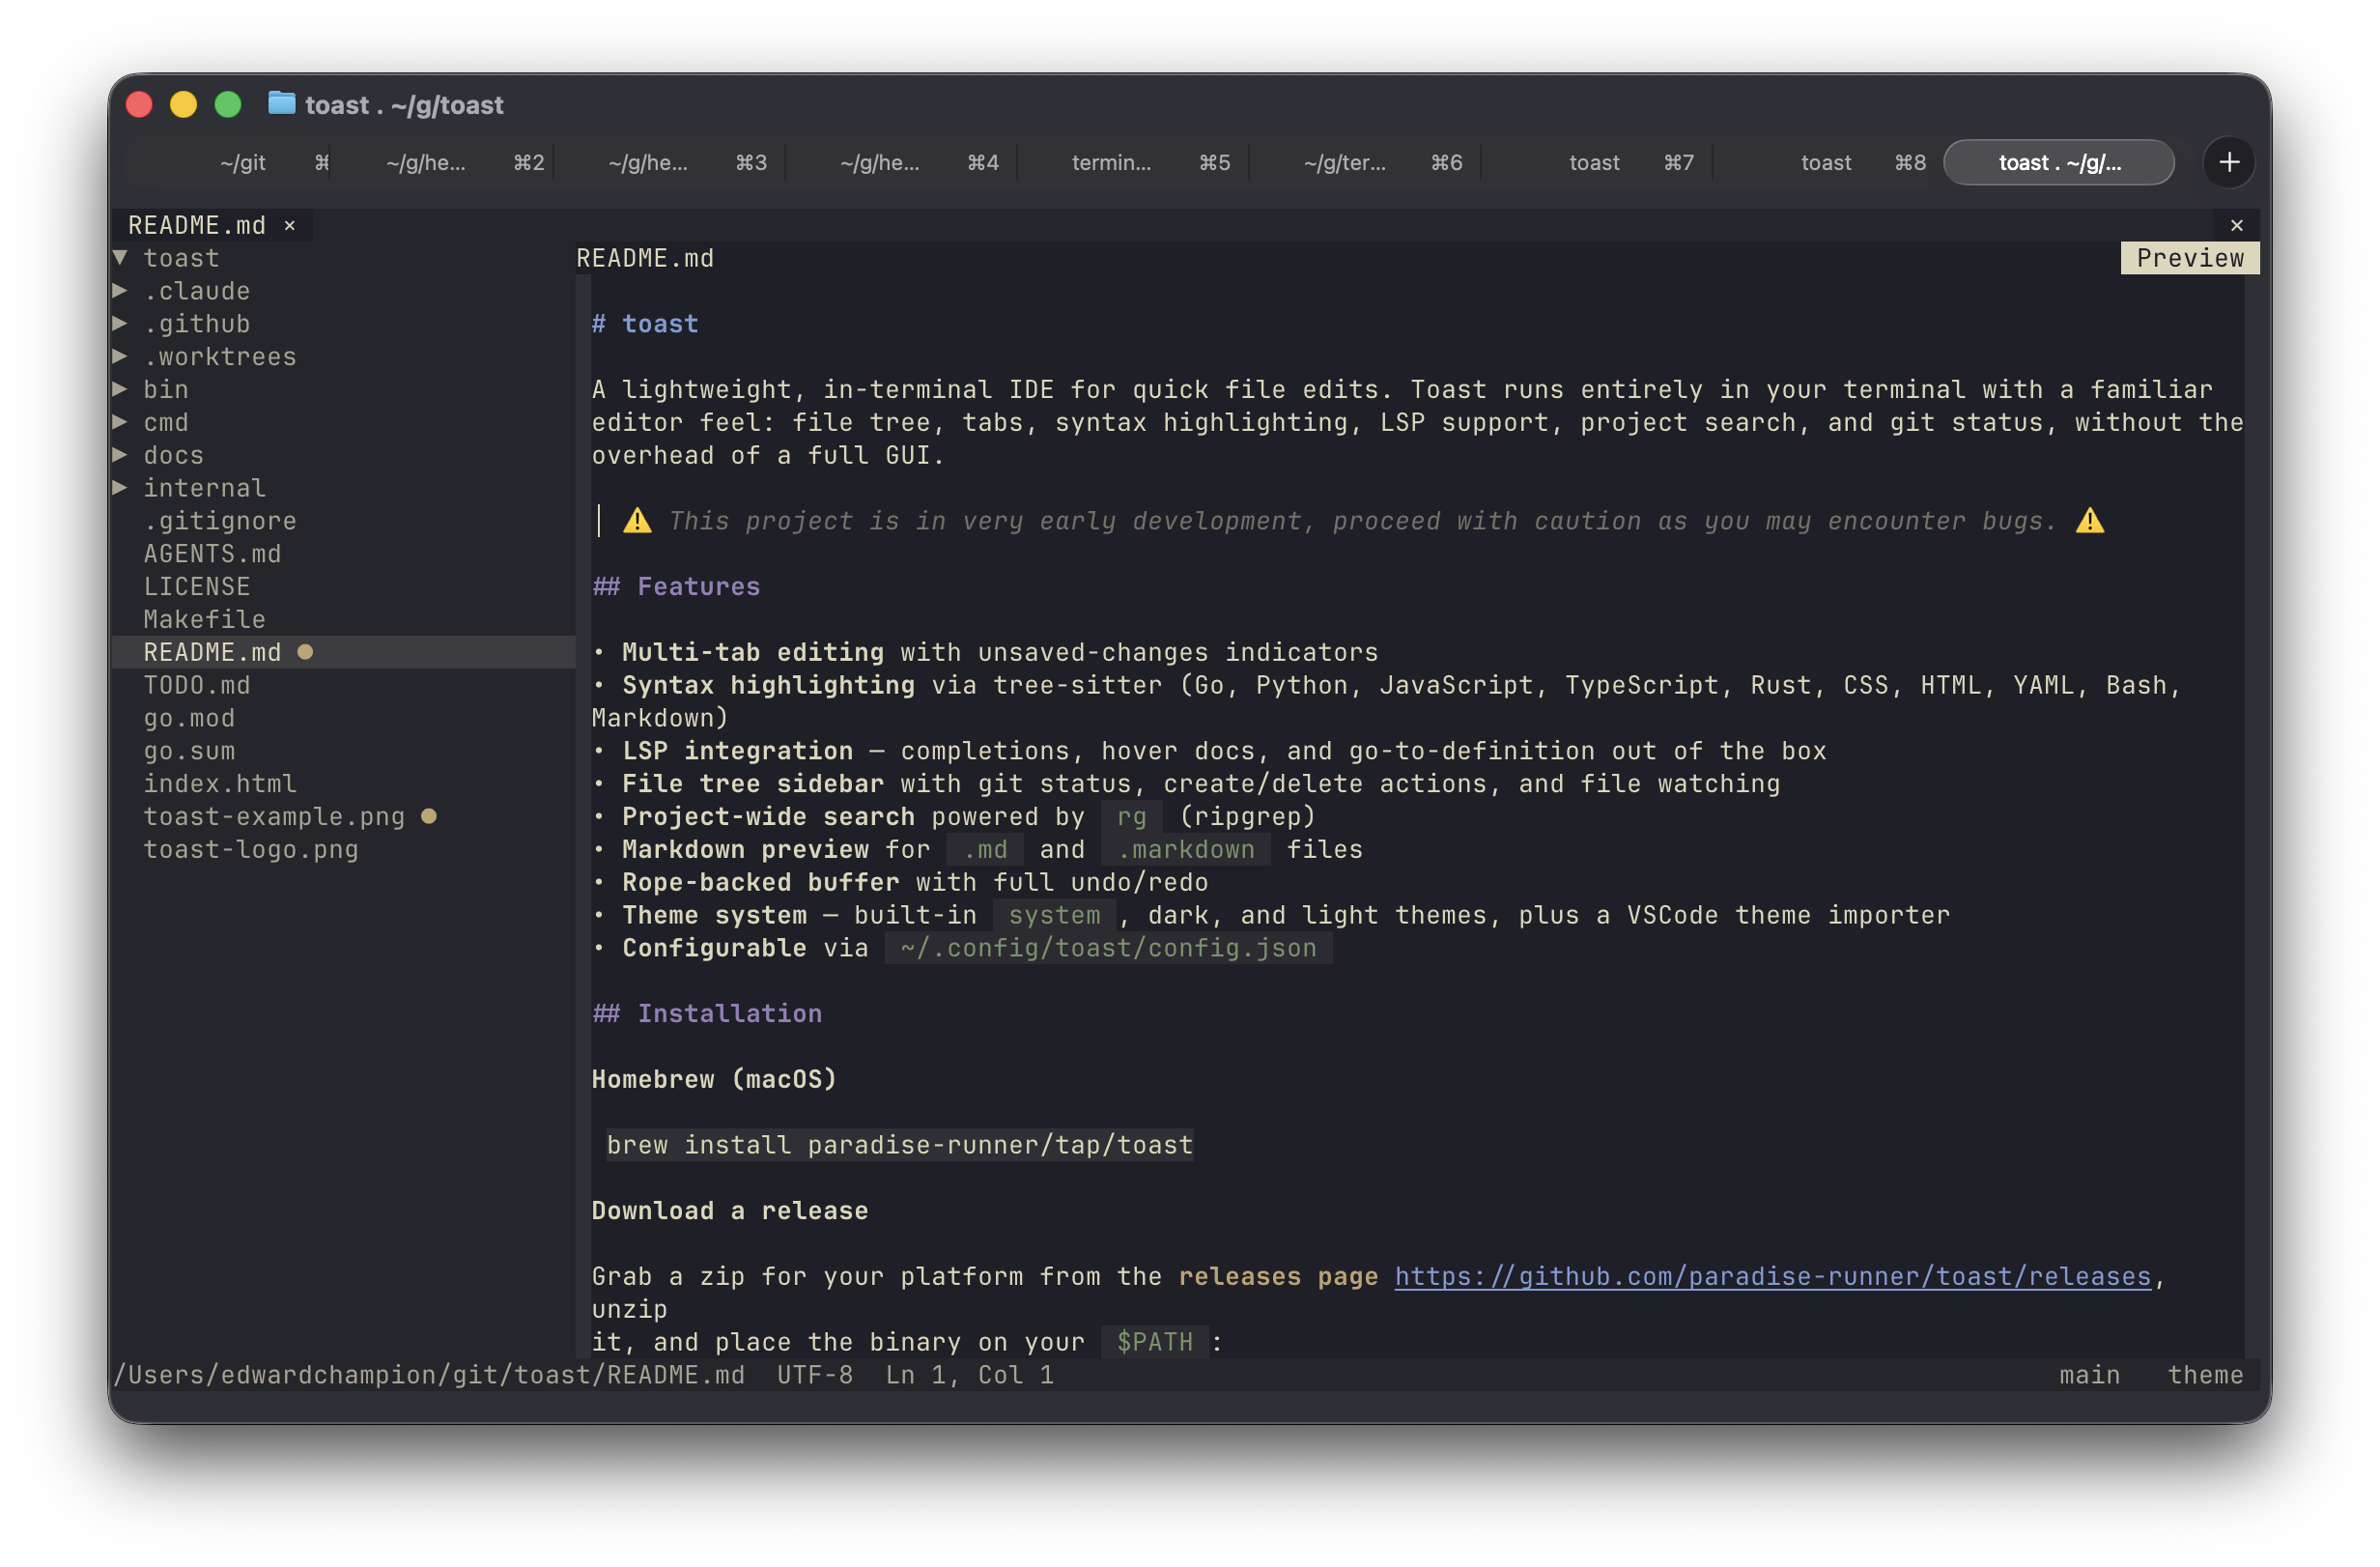Click the '## Features' heading
The height and width of the screenshot is (1567, 2380).
(x=676, y=587)
